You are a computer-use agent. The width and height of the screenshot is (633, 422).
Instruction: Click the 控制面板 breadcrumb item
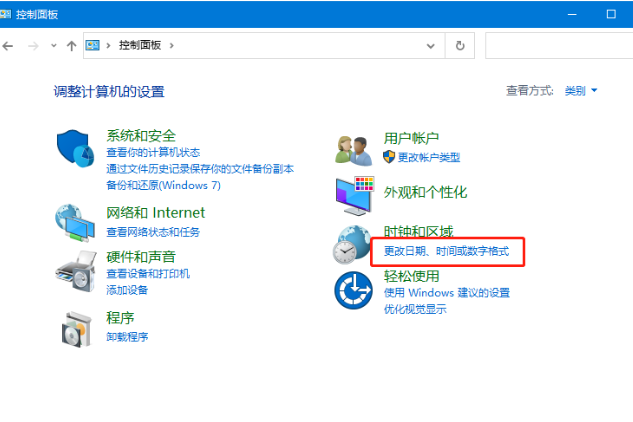(x=140, y=45)
